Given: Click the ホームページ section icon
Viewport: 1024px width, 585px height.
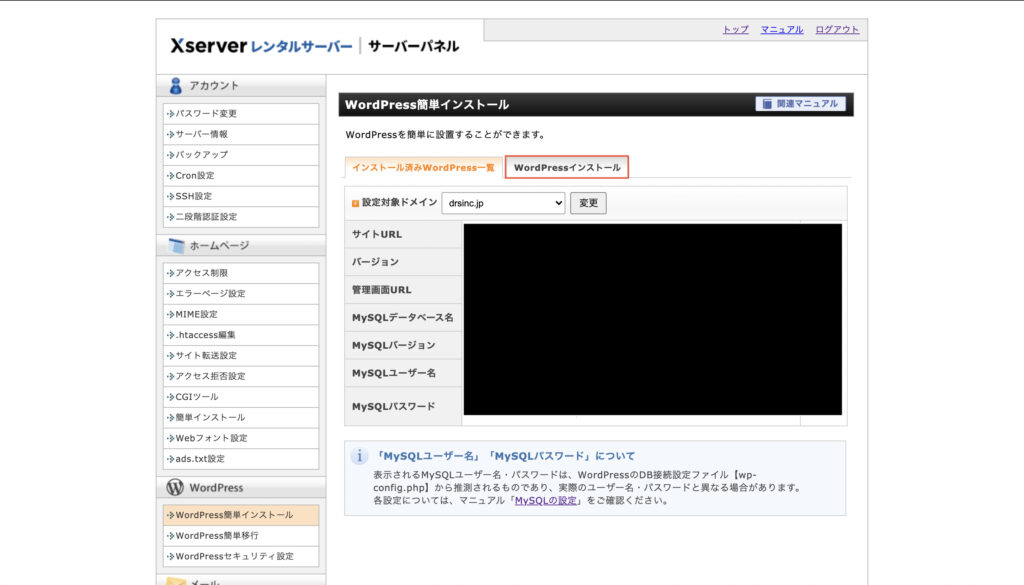Looking at the screenshot, I should pyautogui.click(x=176, y=245).
